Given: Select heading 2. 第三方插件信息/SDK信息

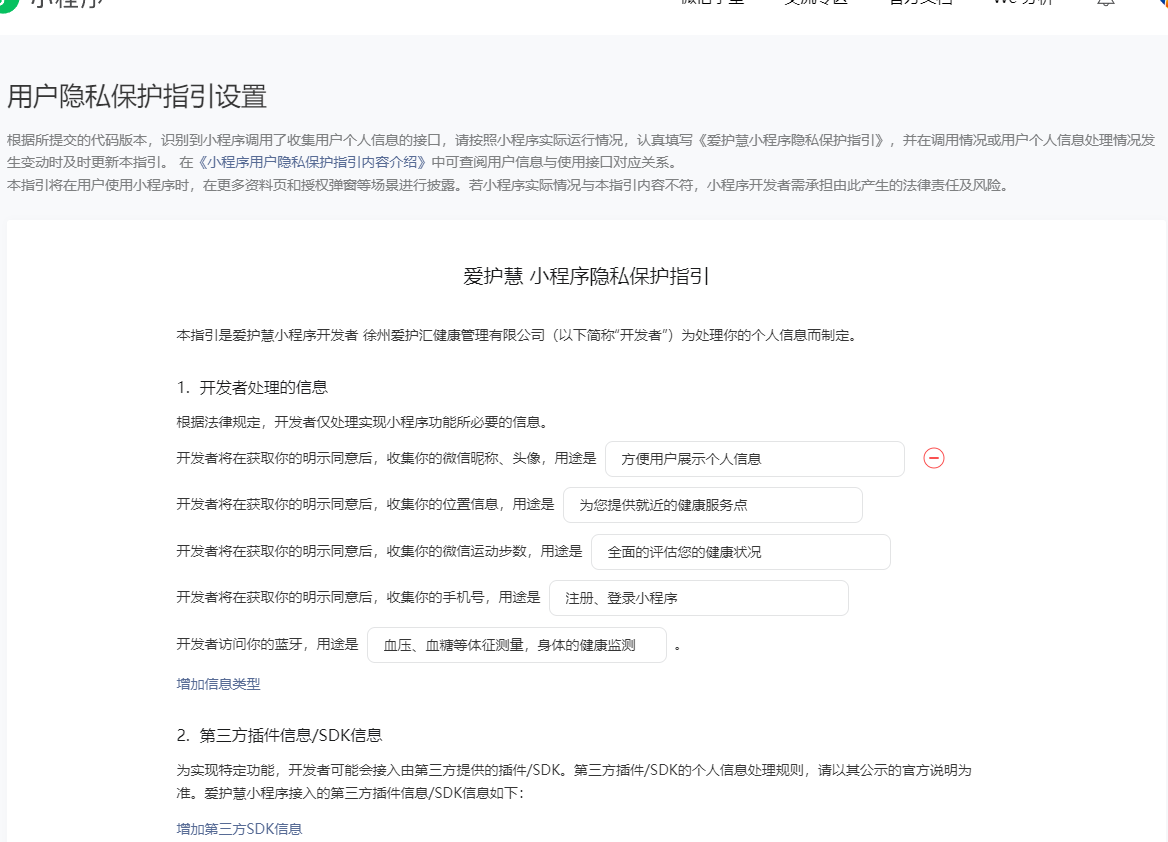Looking at the screenshot, I should (279, 735).
